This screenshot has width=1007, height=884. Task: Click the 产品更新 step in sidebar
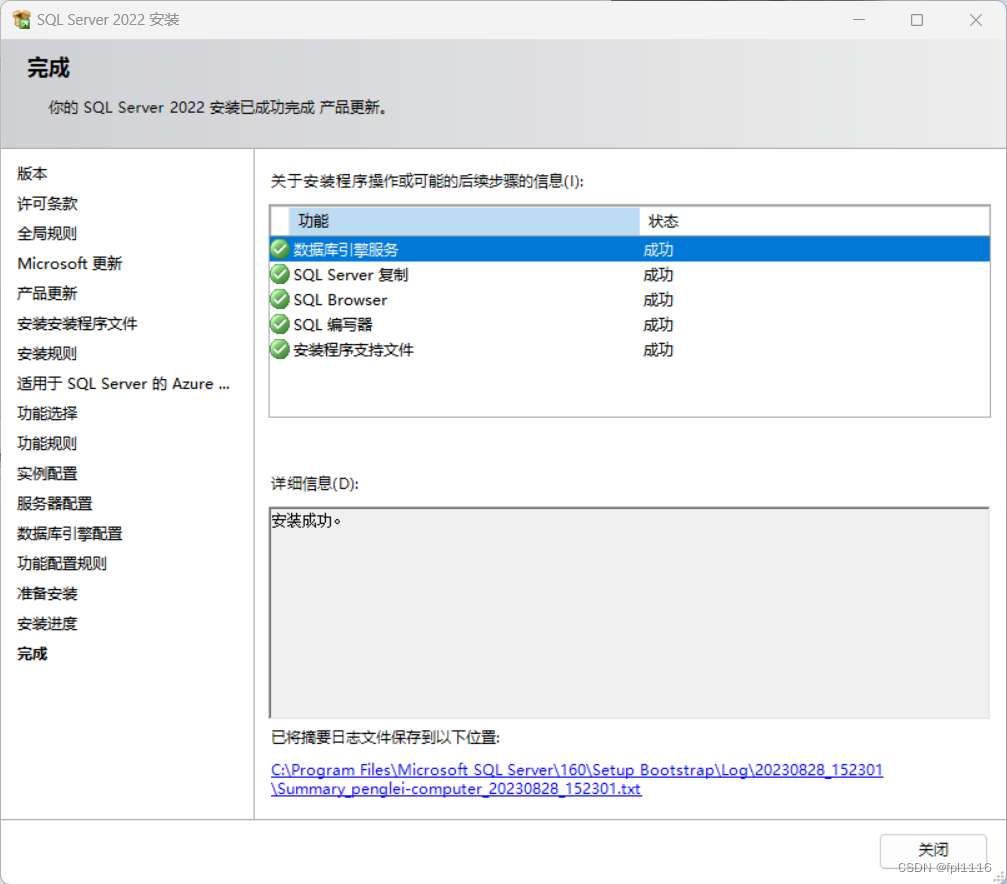tap(47, 294)
